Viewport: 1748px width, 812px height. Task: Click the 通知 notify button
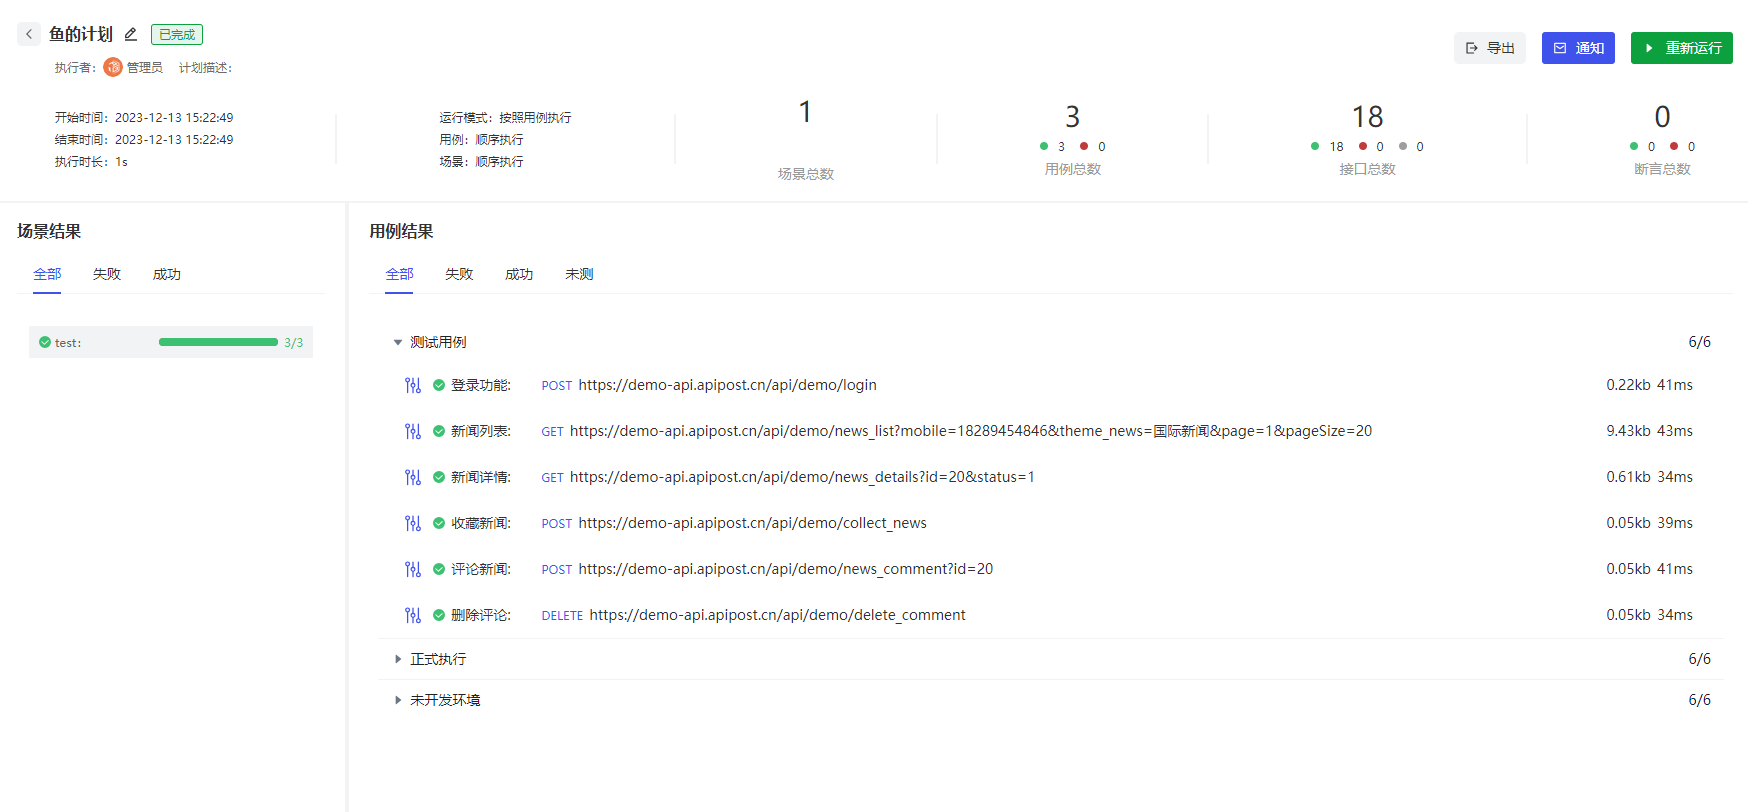click(1578, 48)
